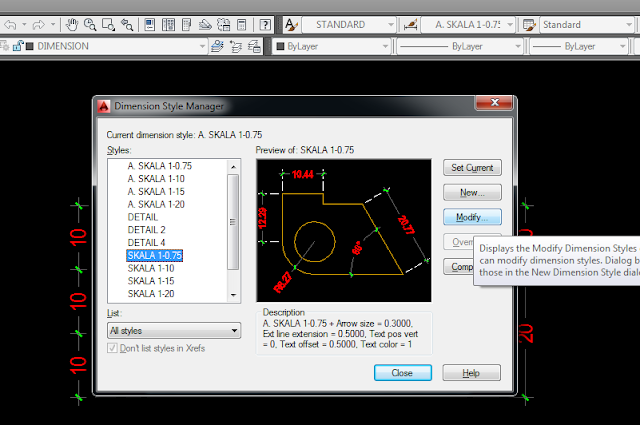The image size is (640, 425).
Task: Click the Make Object's Layer Current icon
Action: tap(217, 46)
